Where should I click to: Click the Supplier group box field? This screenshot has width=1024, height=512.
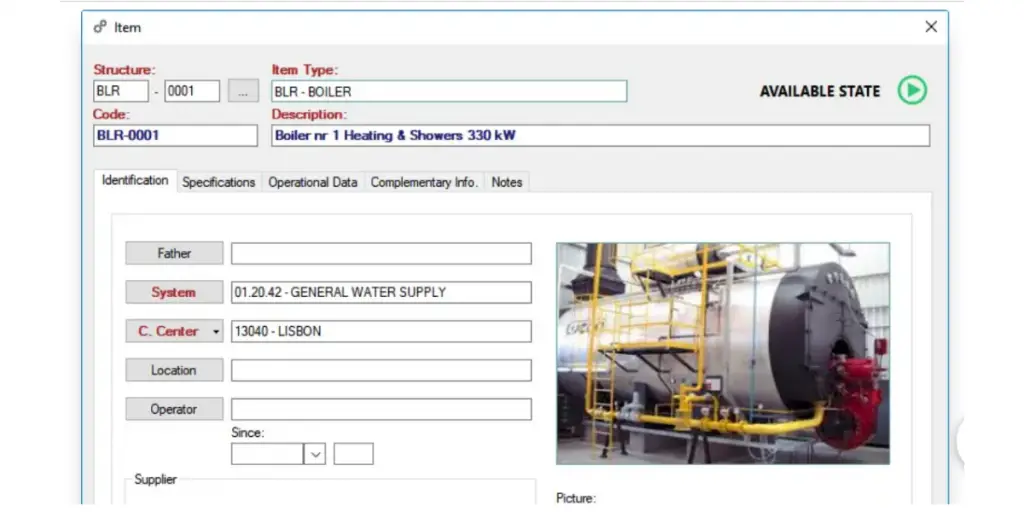point(330,492)
